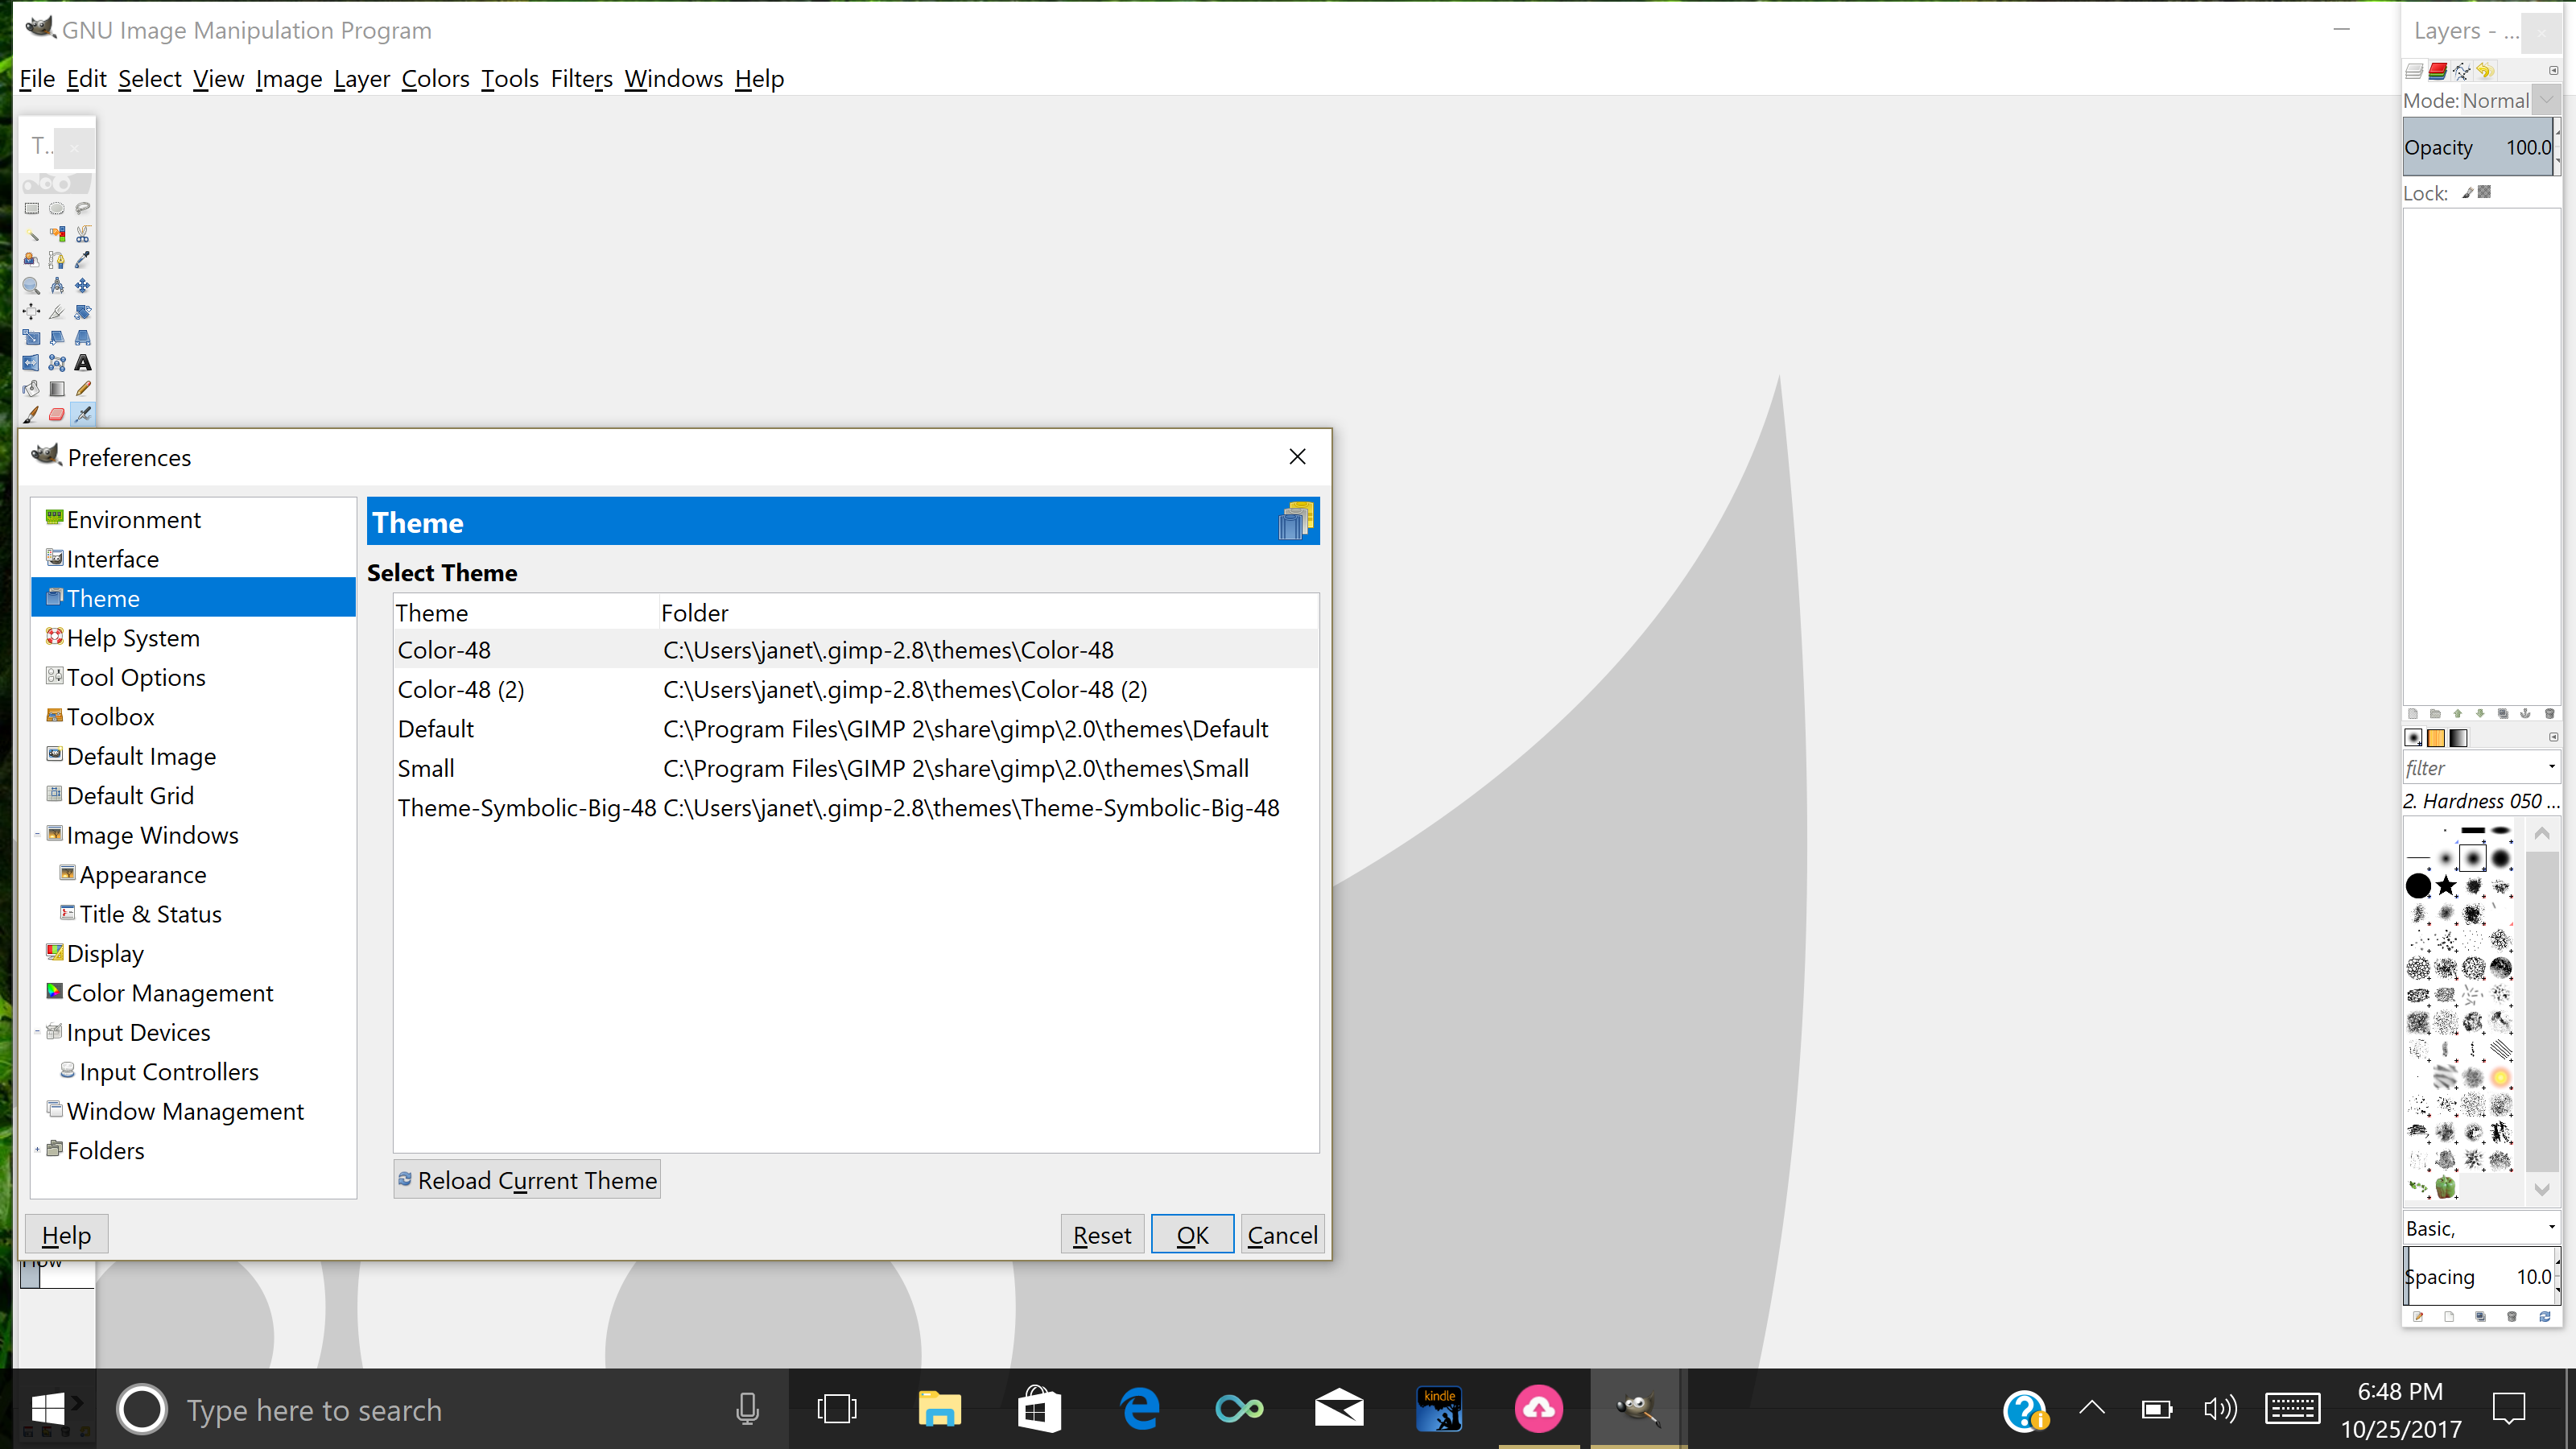Viewport: 2576px width, 1449px height.
Task: Select the Crop tool
Action: 57,312
